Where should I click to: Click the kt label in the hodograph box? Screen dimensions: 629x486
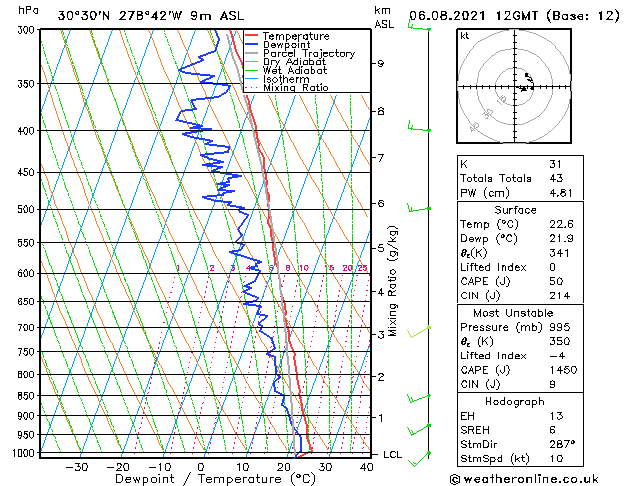pyautogui.click(x=464, y=36)
